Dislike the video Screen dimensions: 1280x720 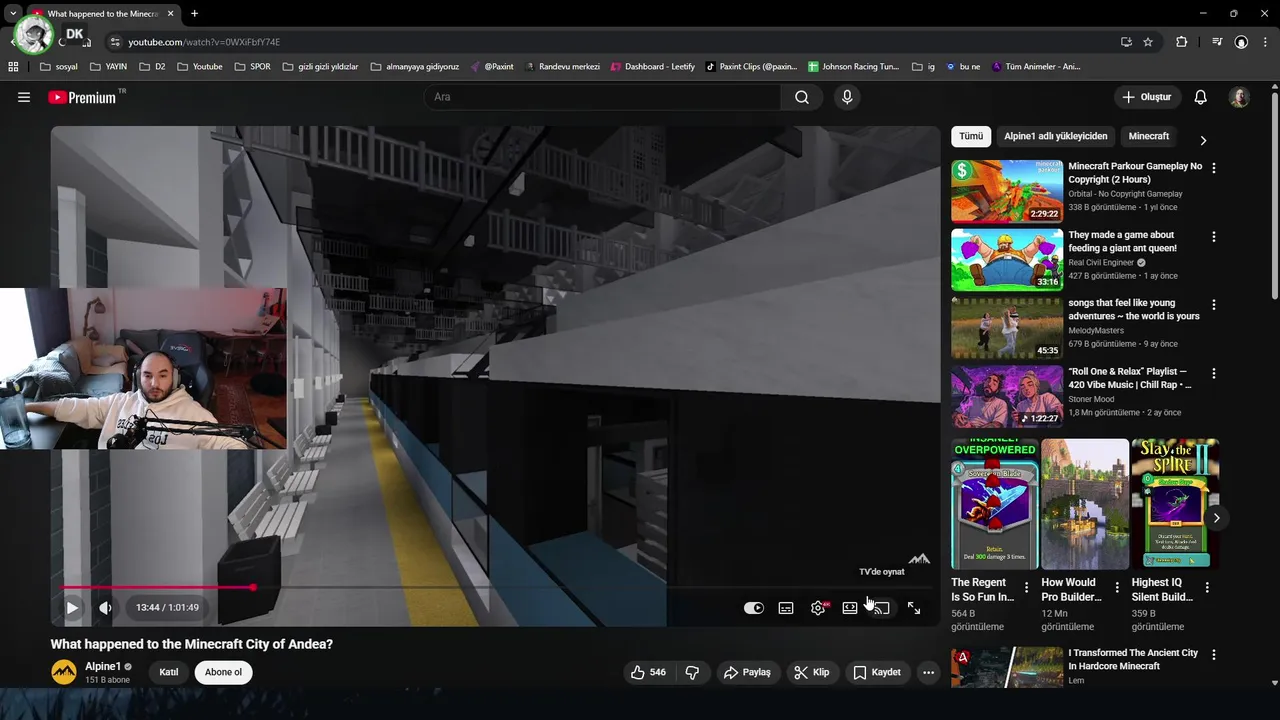tap(692, 672)
